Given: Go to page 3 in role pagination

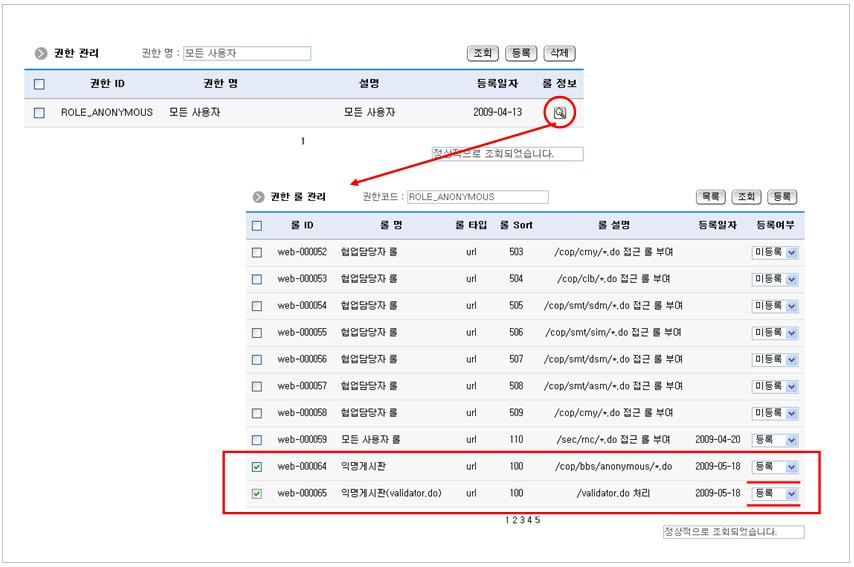Looking at the screenshot, I should click(x=523, y=520).
